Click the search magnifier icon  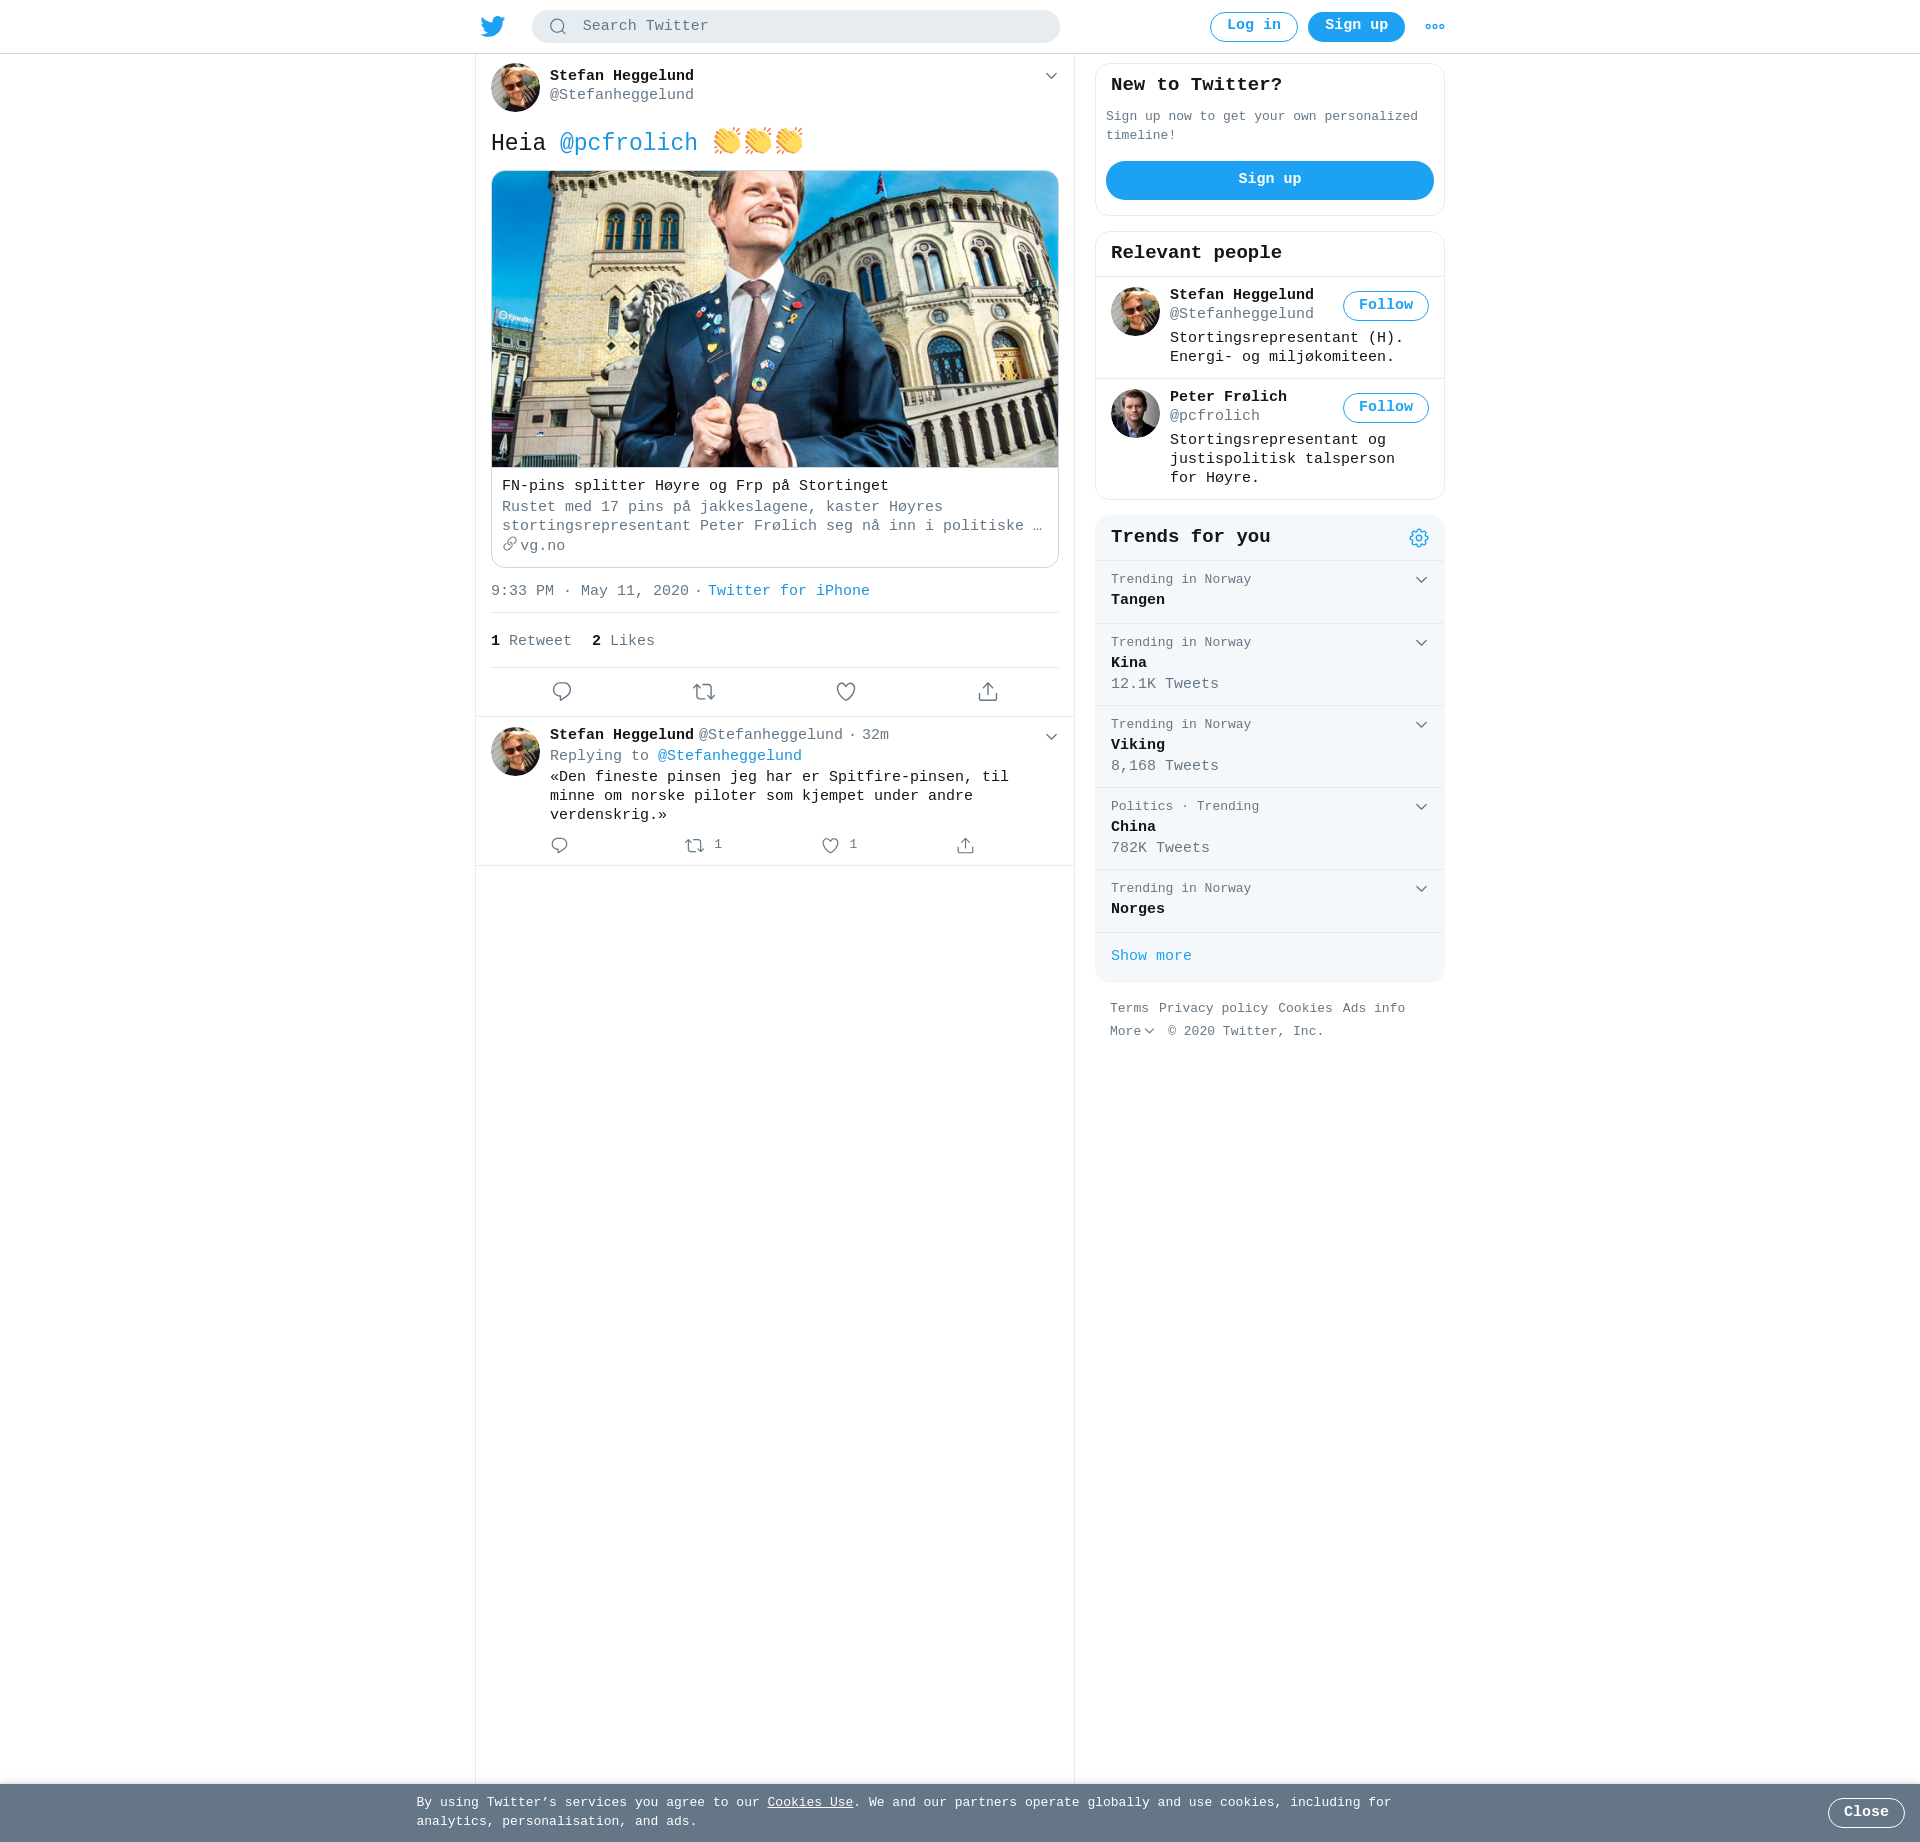click(x=558, y=27)
